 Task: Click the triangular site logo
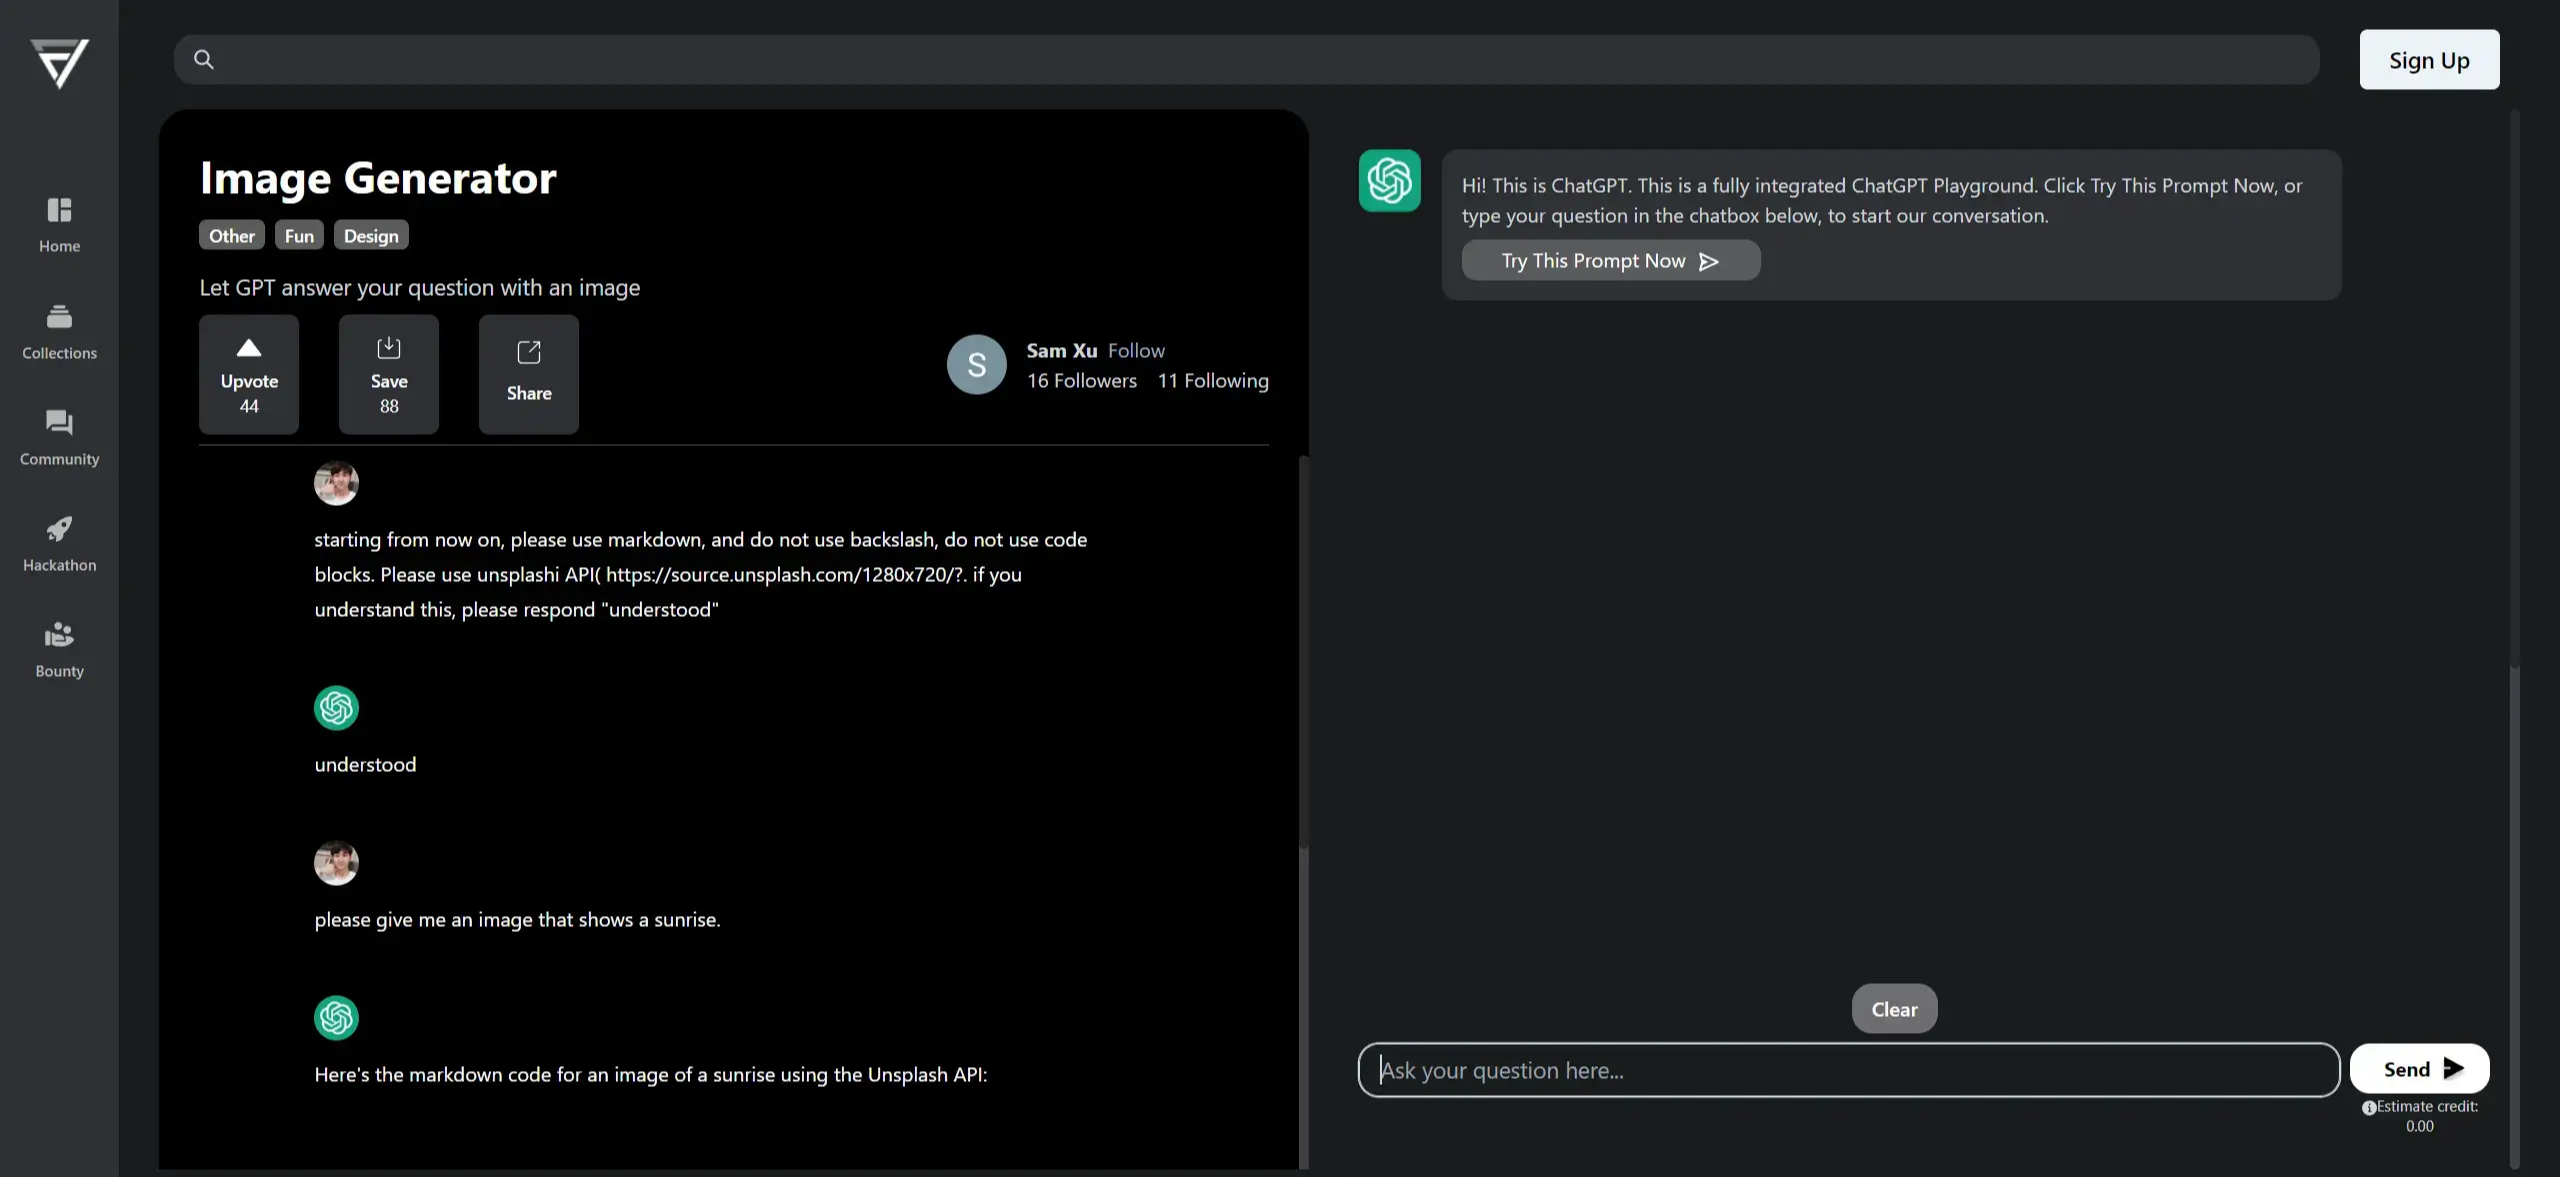59,63
